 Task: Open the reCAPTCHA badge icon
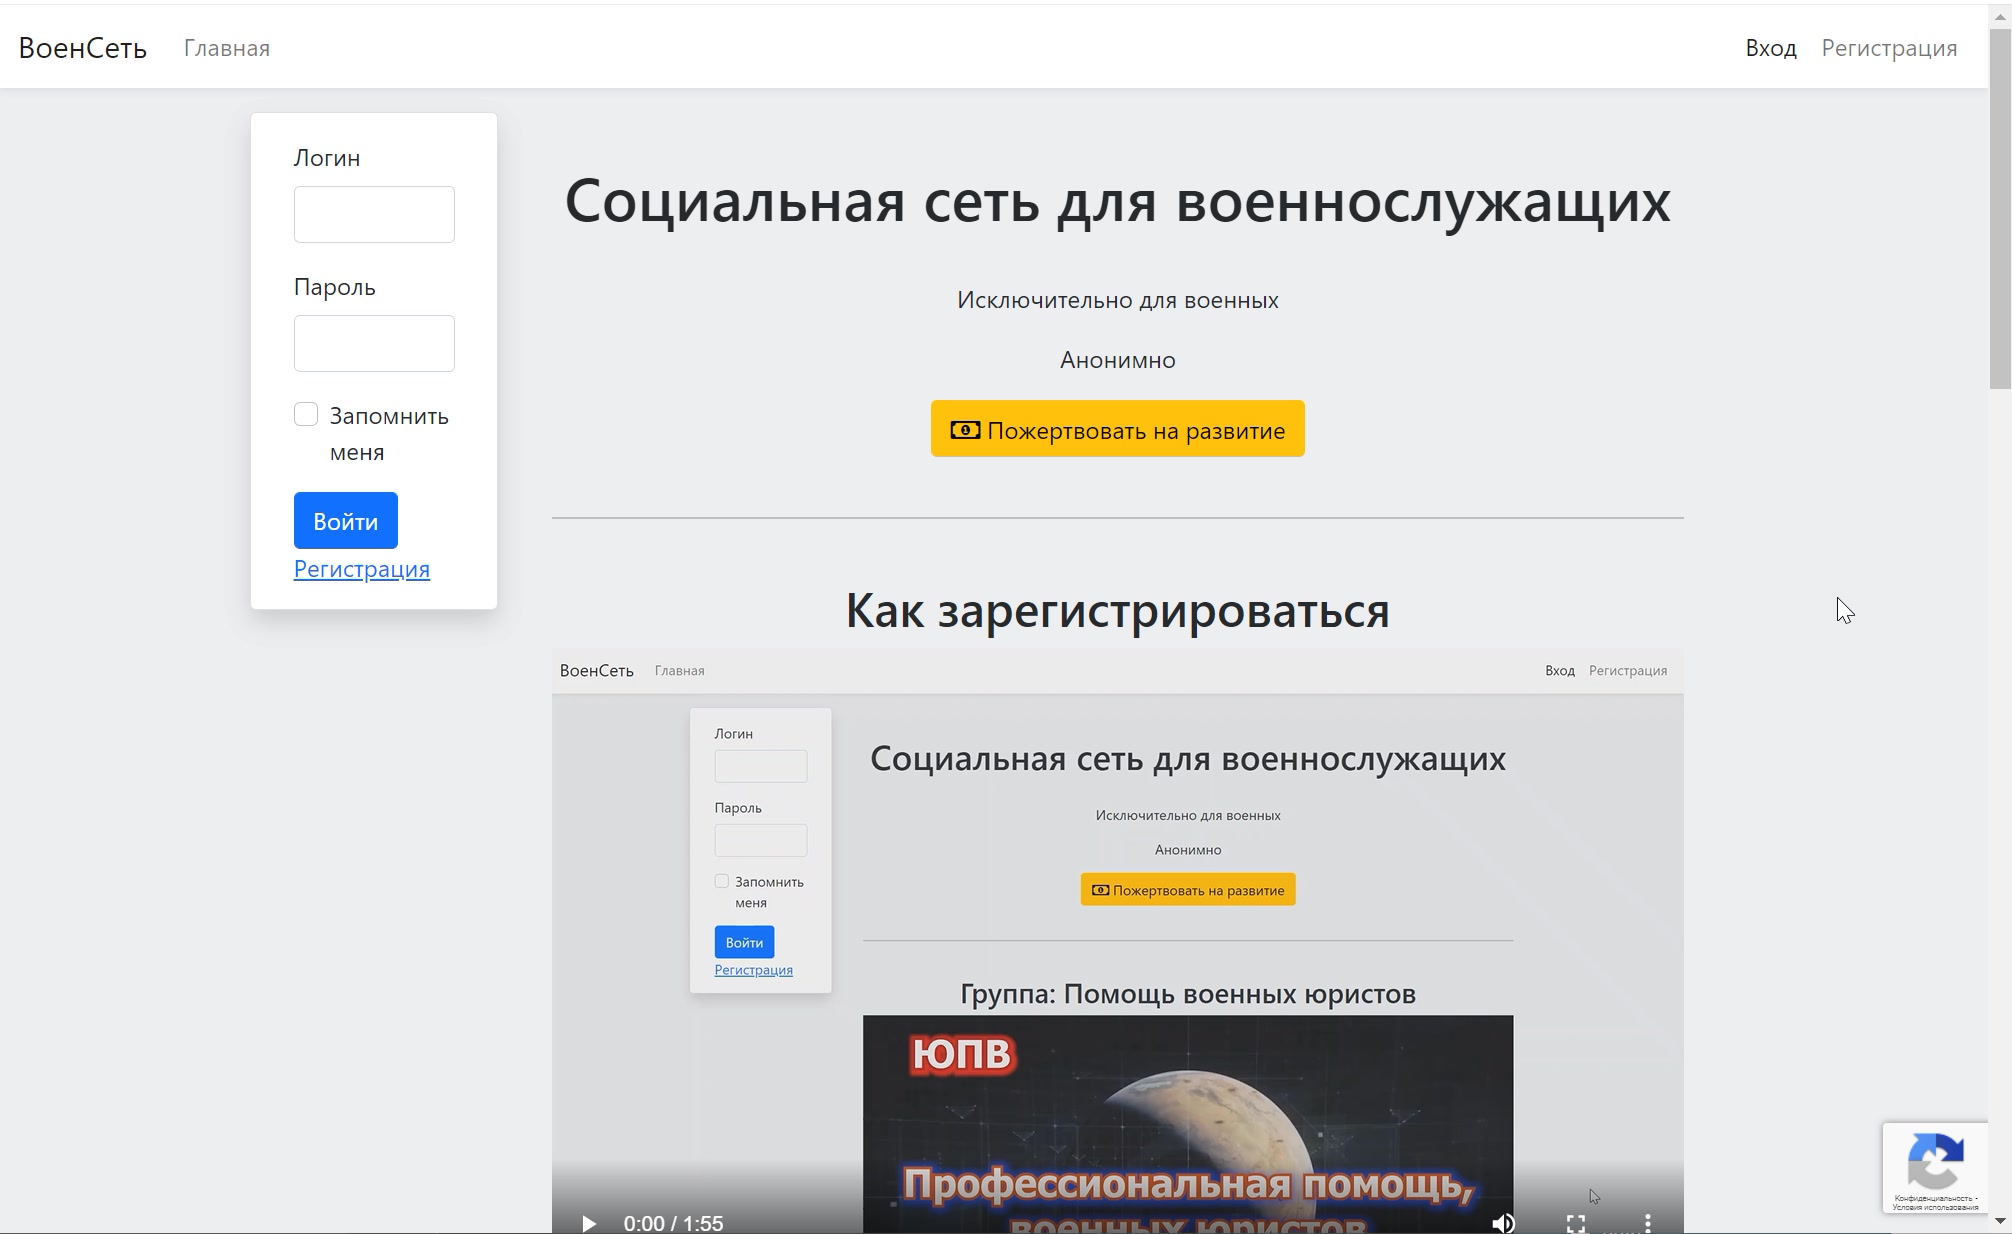(x=1935, y=1160)
